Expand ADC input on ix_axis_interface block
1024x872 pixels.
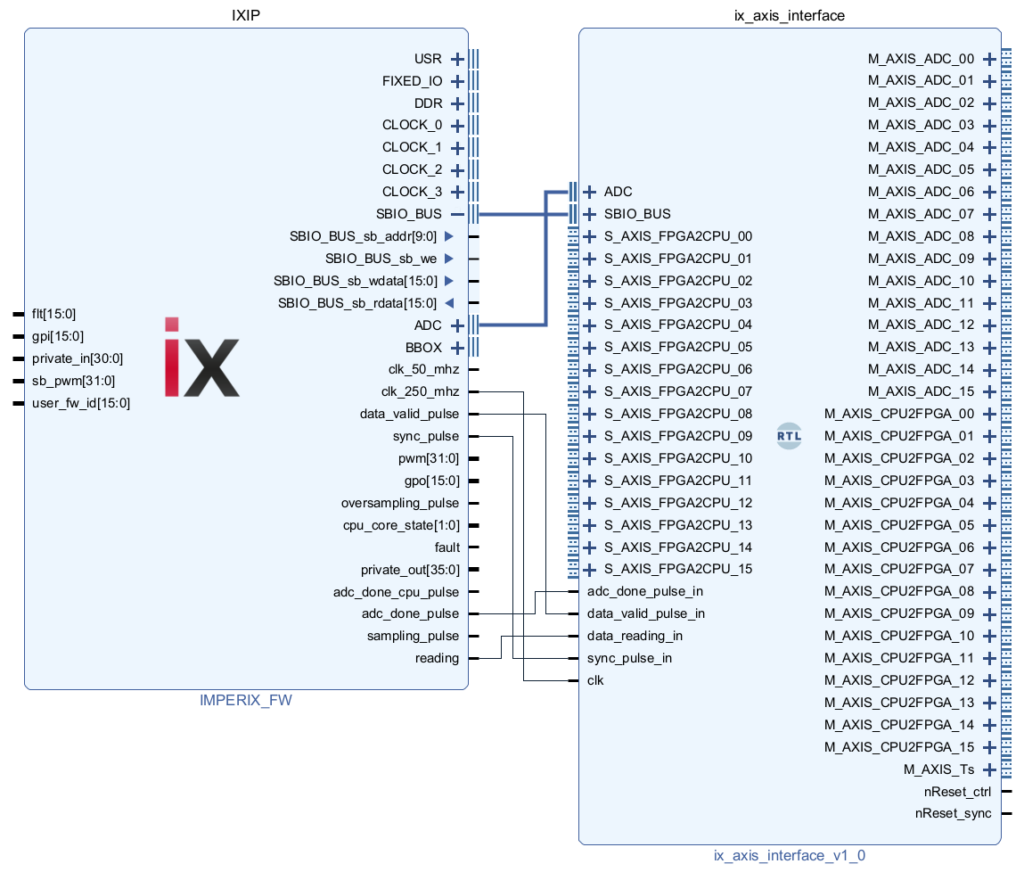pos(590,192)
